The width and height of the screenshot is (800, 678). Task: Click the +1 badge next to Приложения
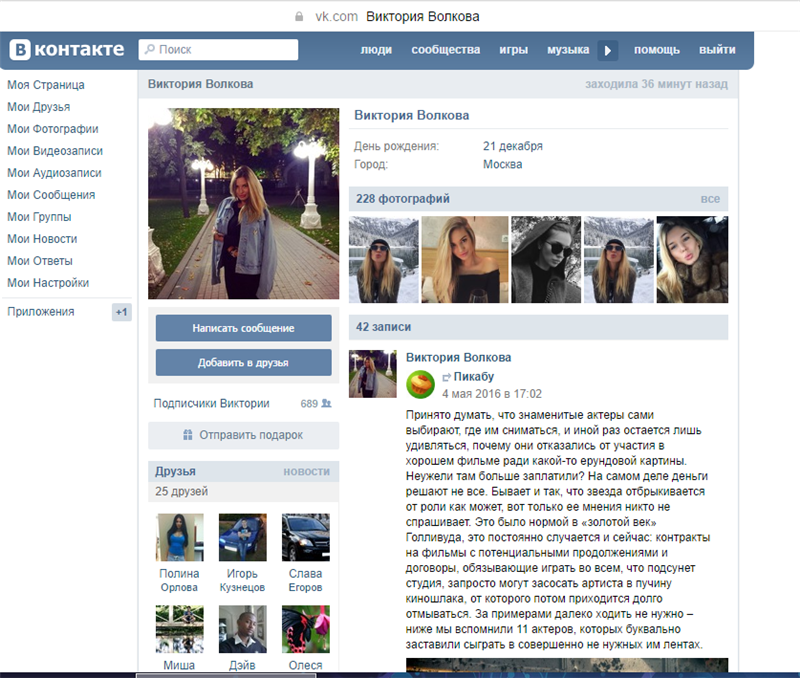click(121, 312)
